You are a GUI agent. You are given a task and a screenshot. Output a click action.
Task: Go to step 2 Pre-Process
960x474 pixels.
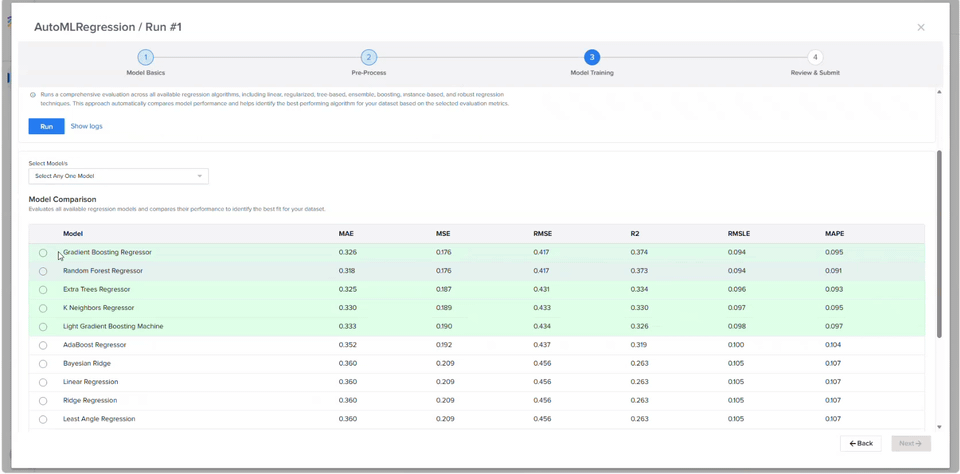pos(369,58)
